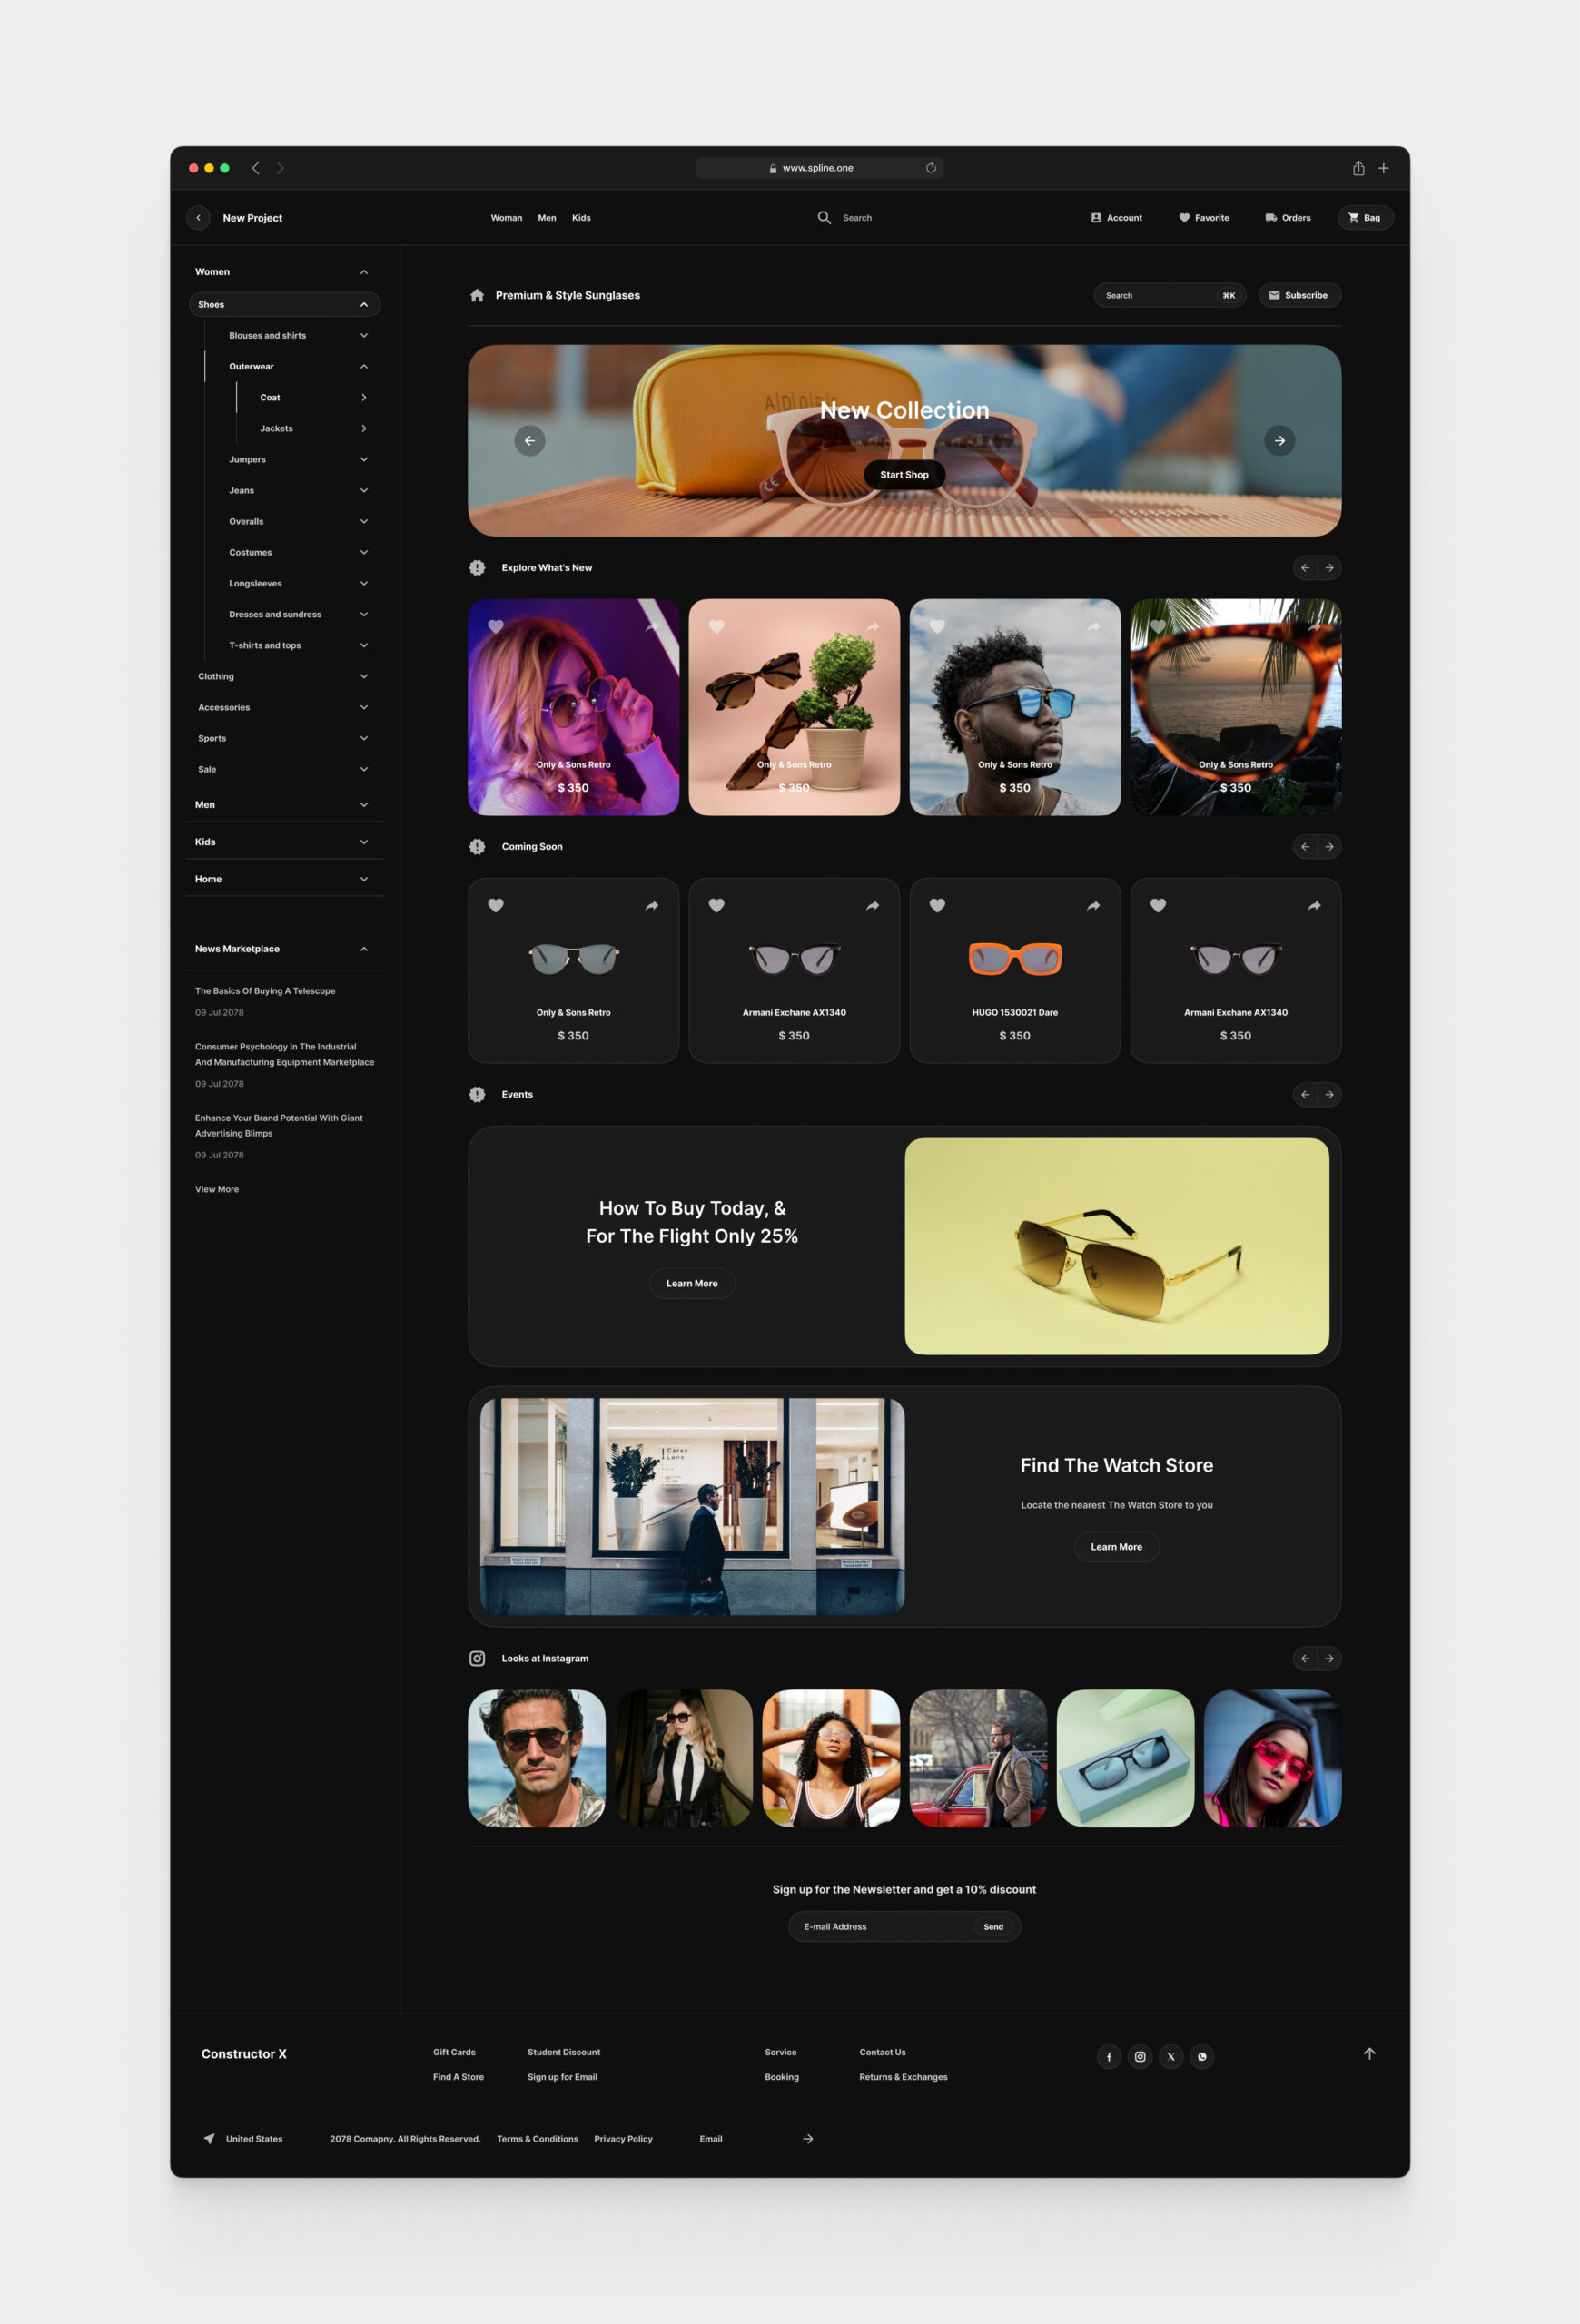Click Learn More in flight event card
This screenshot has height=2324, width=1580.
[692, 1284]
